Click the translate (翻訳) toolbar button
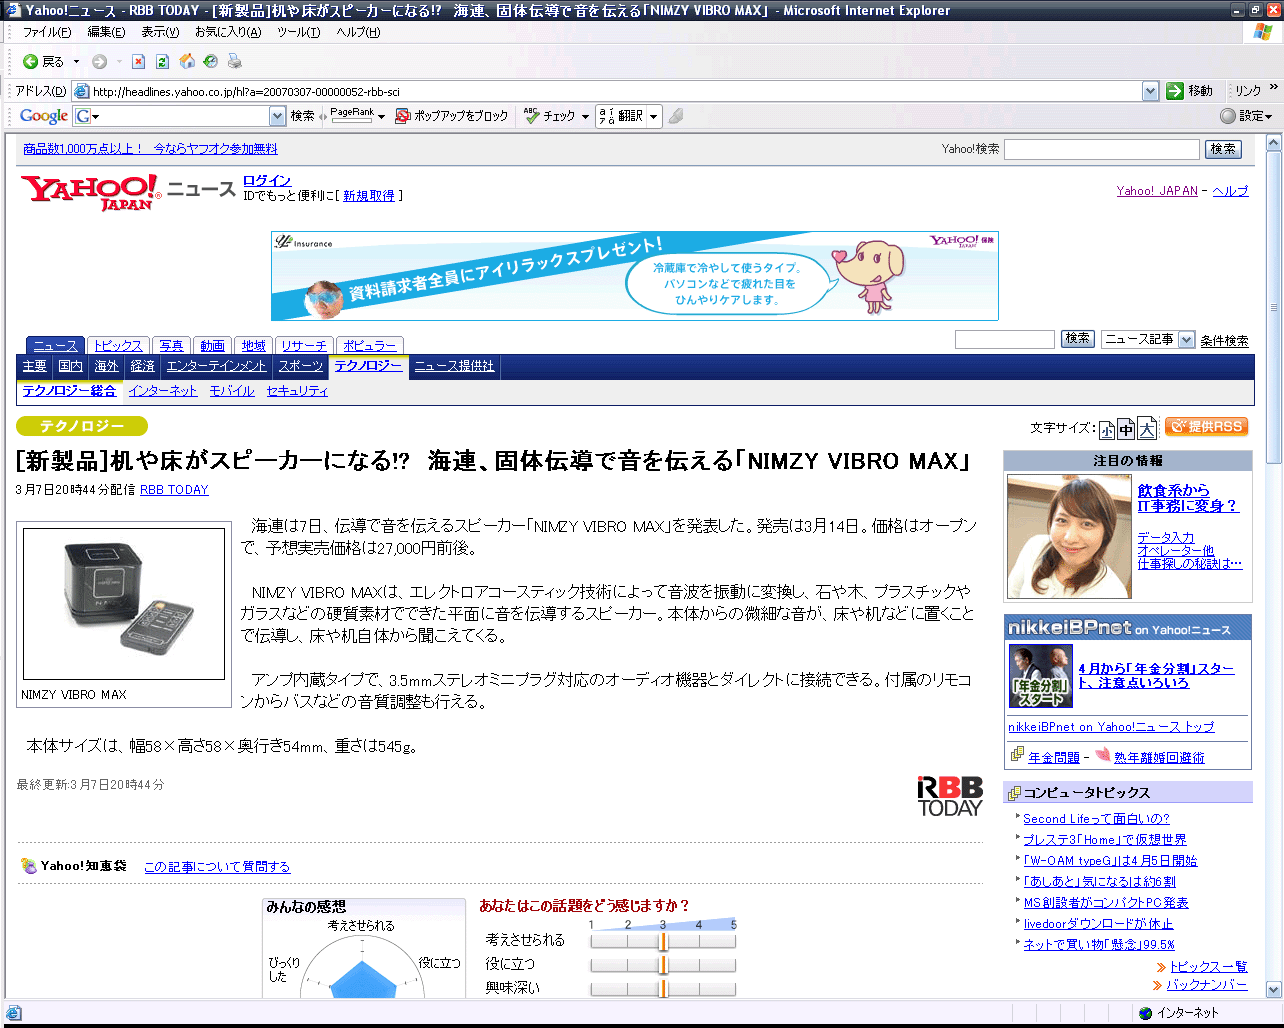 (x=621, y=116)
